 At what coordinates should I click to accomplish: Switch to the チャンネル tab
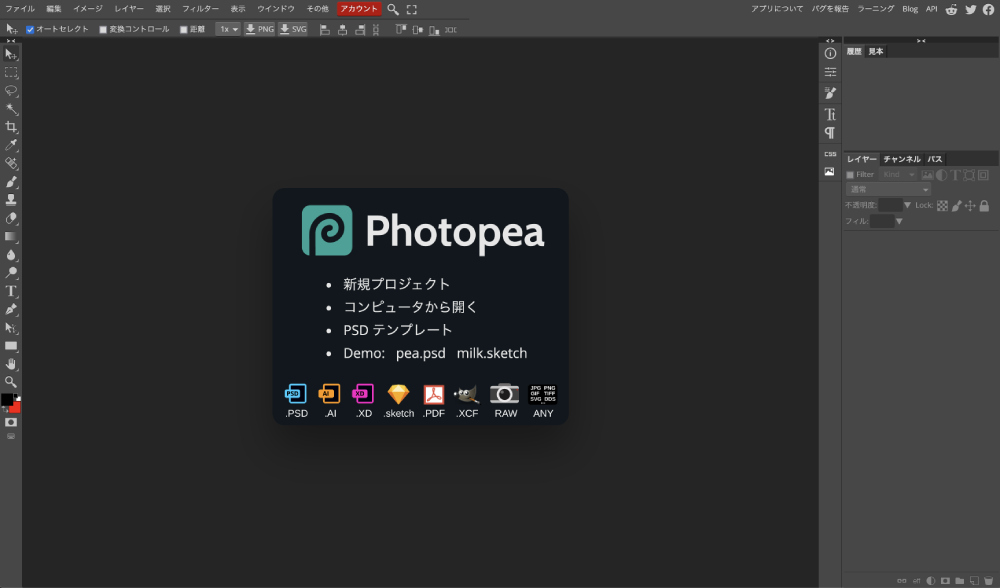pos(902,159)
